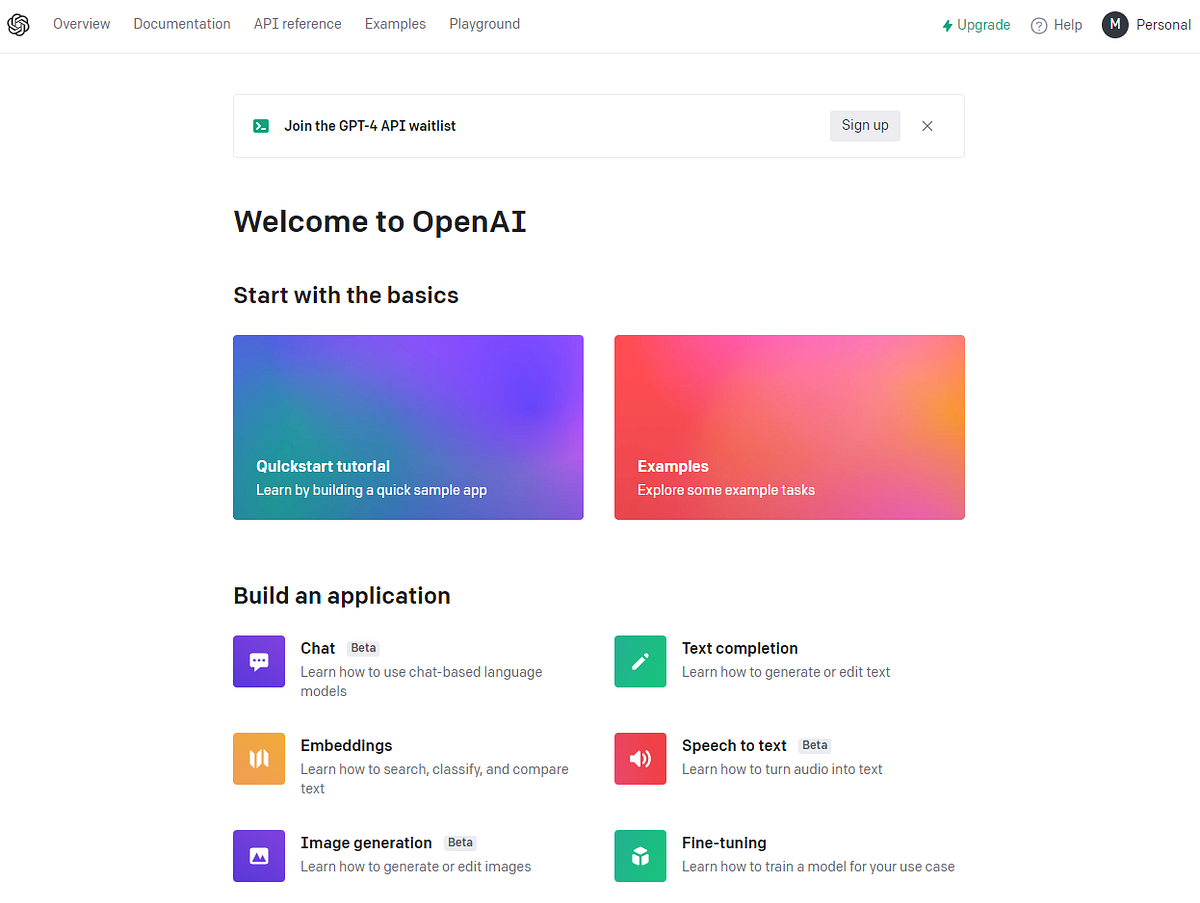
Task: Open the terminal icon in the waitlist banner
Action: point(261,126)
